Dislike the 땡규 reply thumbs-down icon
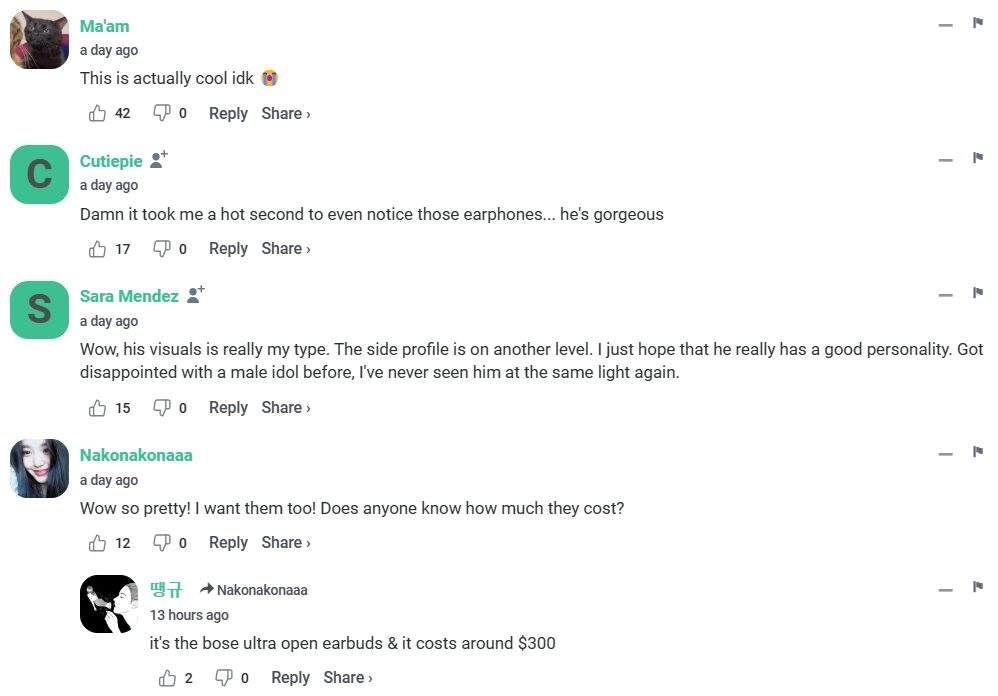The height and width of the screenshot is (696, 998). [224, 678]
